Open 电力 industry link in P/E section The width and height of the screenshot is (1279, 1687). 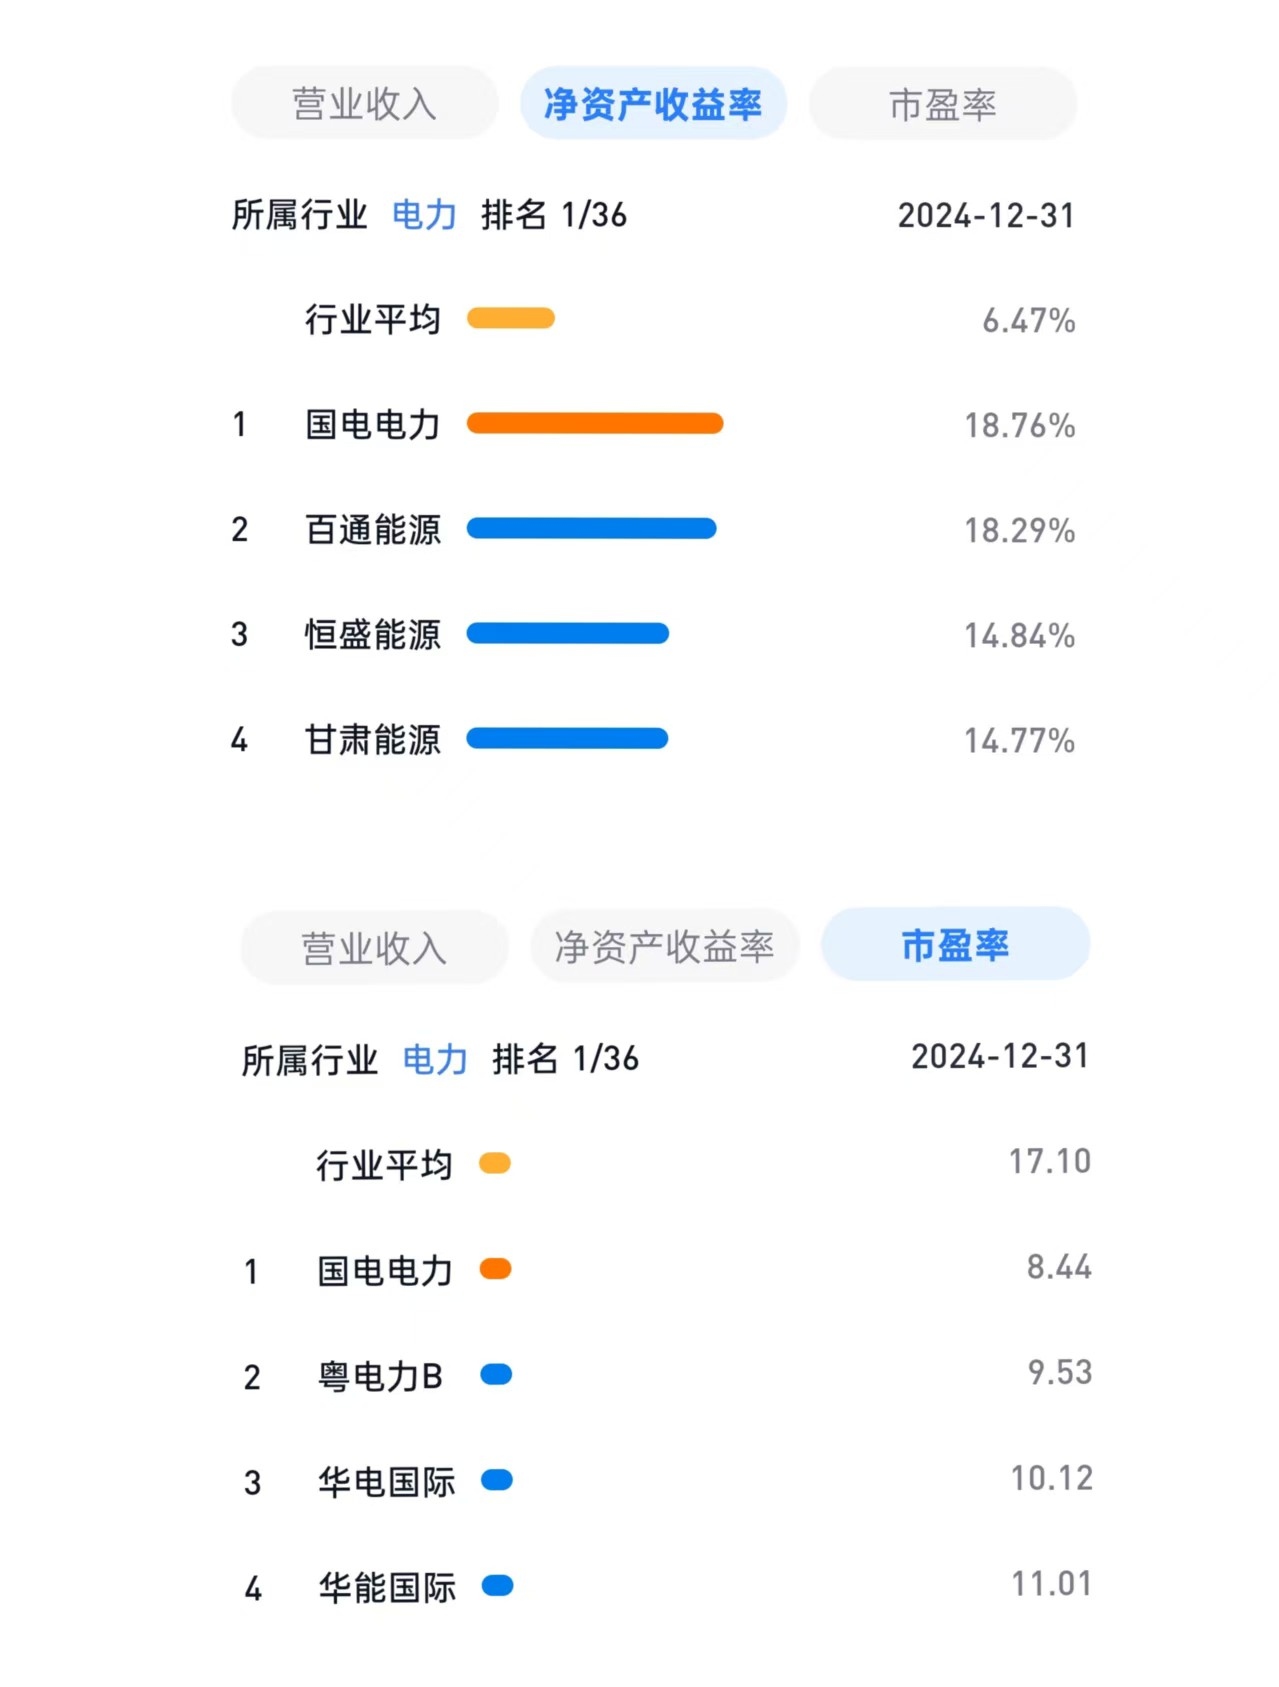click(435, 1059)
